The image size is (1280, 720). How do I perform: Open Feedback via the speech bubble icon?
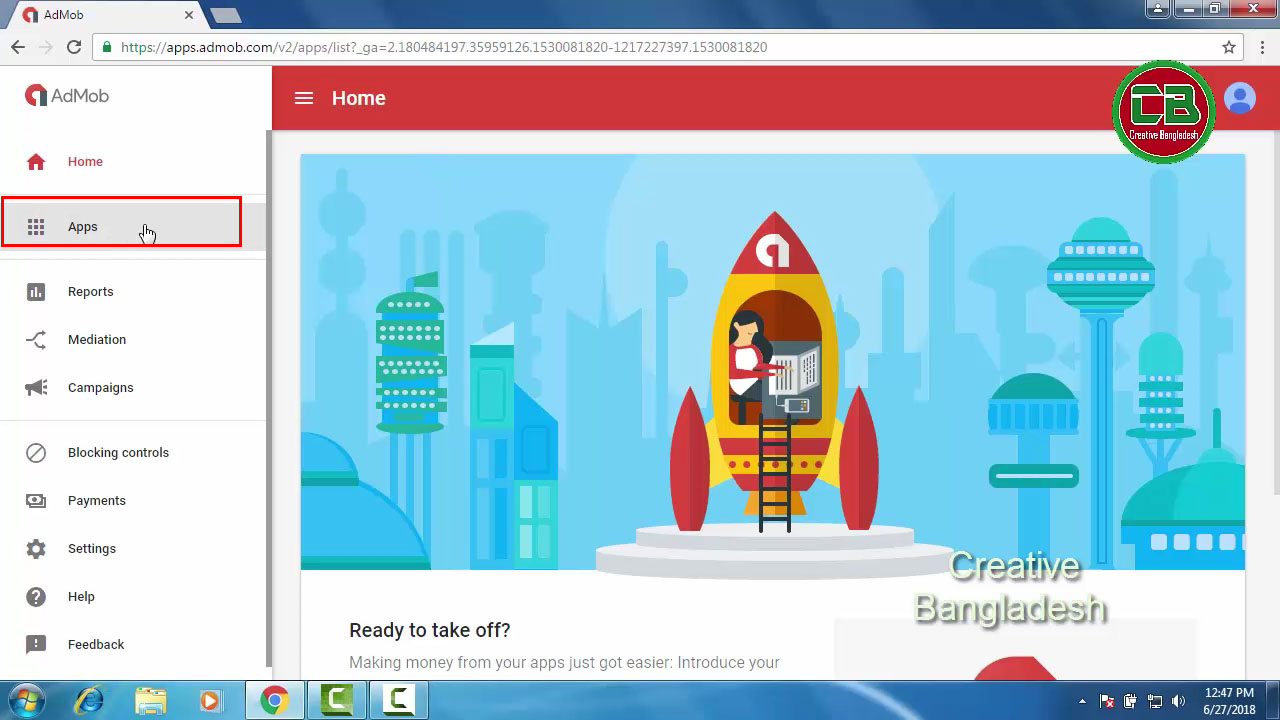(36, 645)
